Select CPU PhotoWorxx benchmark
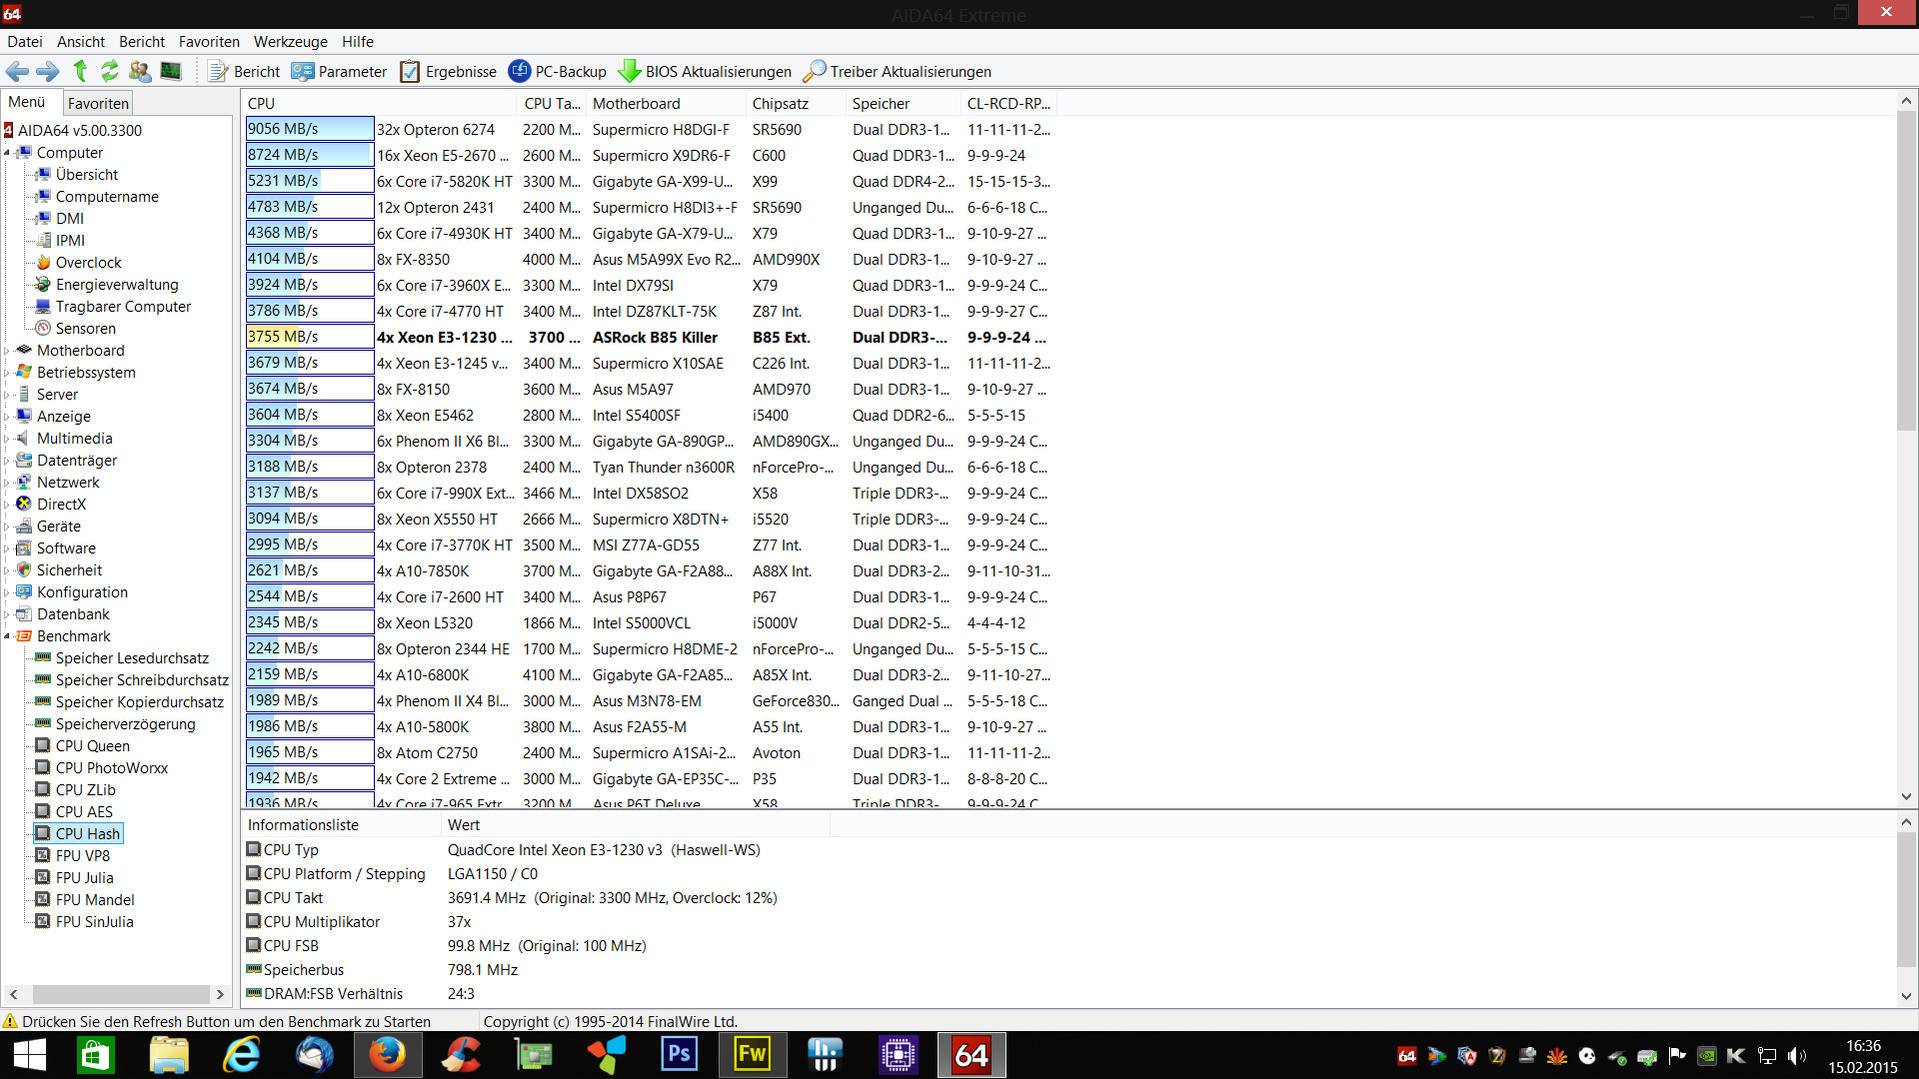Image resolution: width=1919 pixels, height=1079 pixels. 111,768
